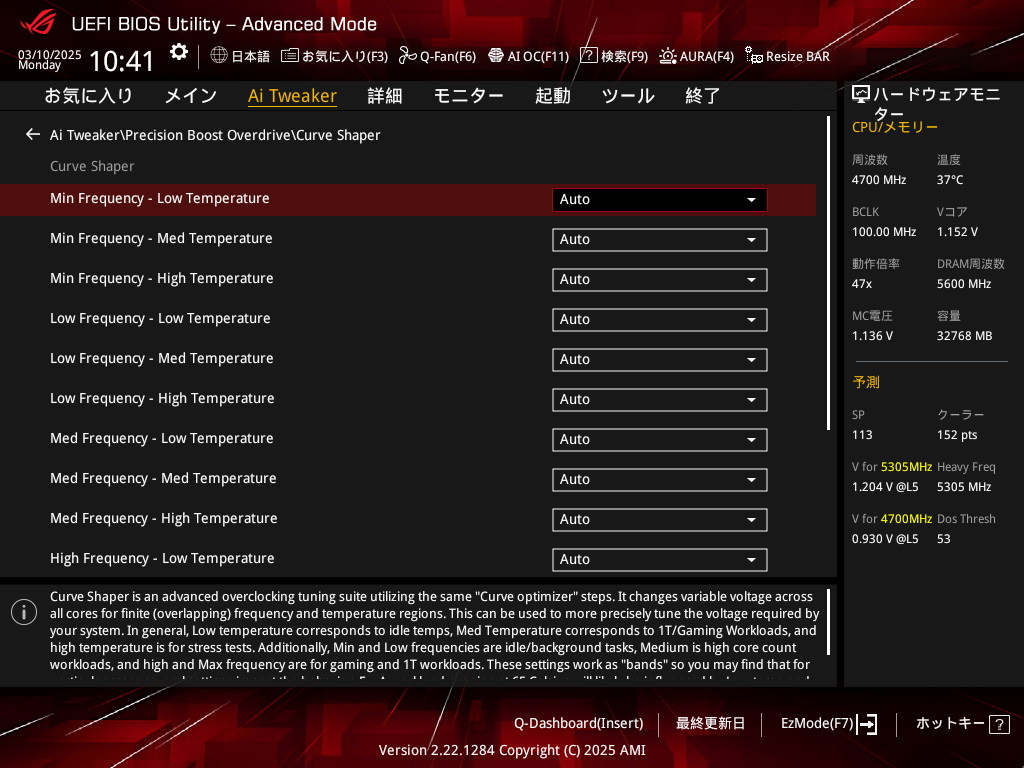Open settings via the gear icon
This screenshot has width=1024, height=768.
178,52
